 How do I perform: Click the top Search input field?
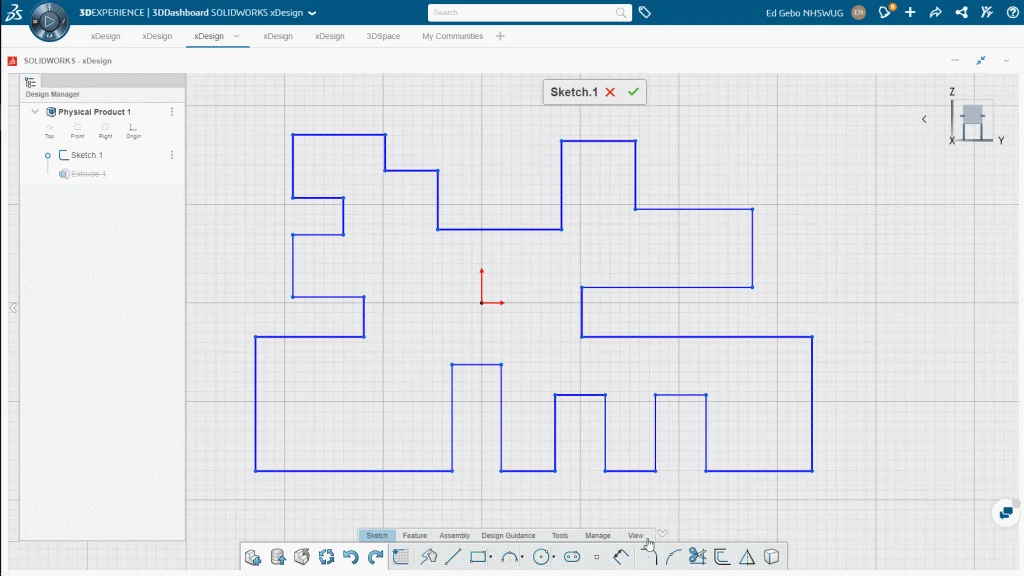click(520, 13)
